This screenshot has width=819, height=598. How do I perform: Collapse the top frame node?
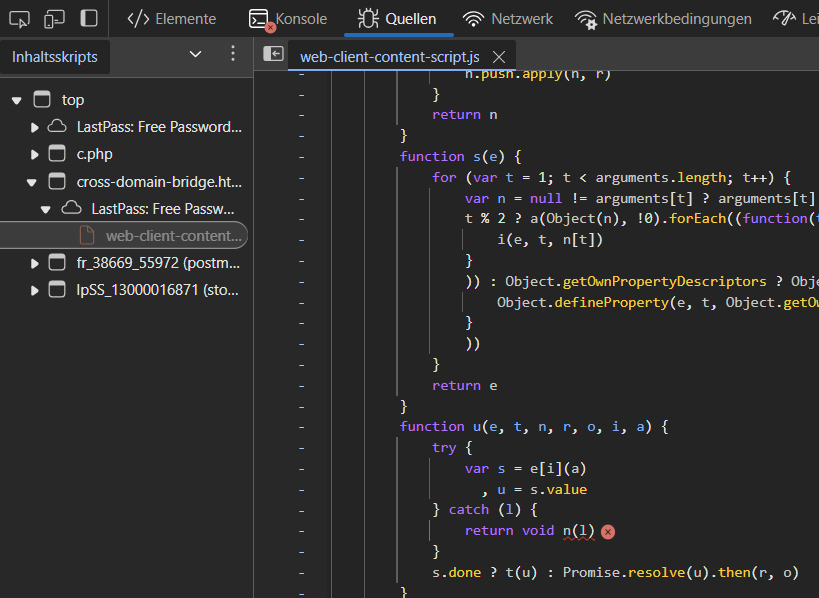(17, 100)
